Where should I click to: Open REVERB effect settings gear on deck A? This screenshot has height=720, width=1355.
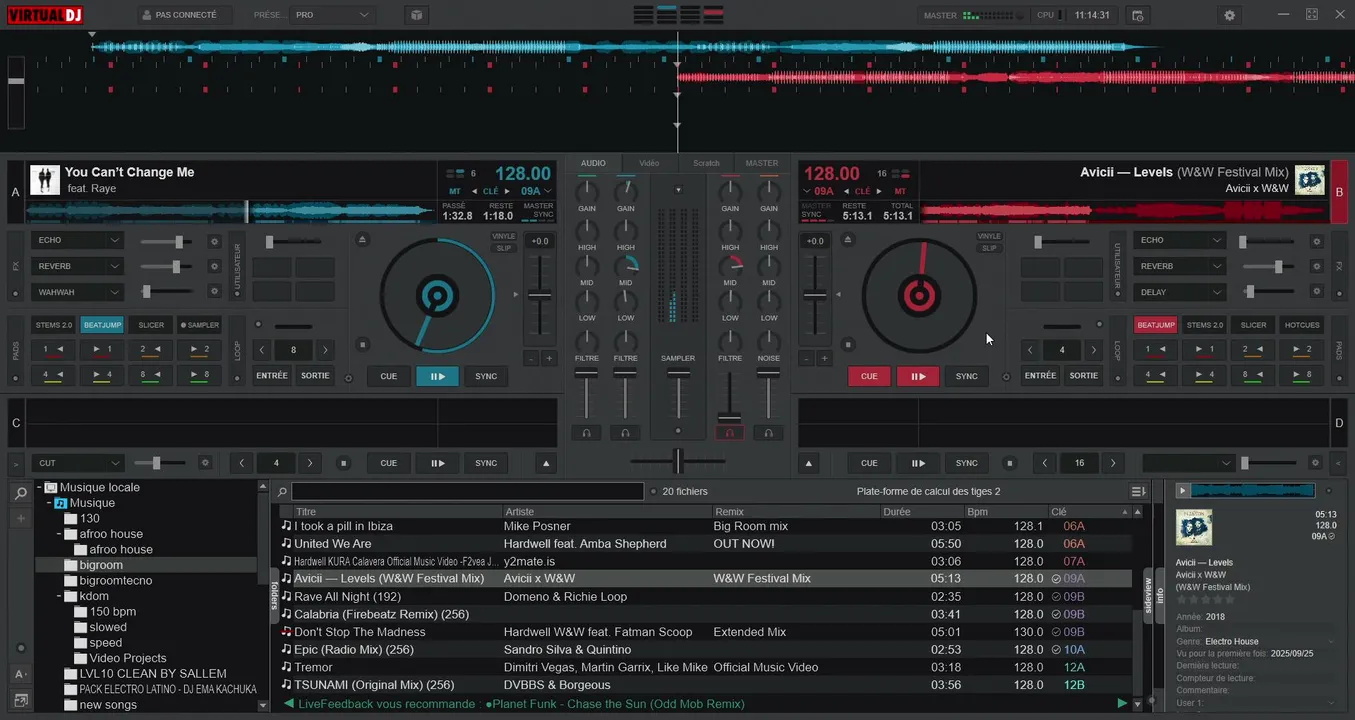click(213, 267)
